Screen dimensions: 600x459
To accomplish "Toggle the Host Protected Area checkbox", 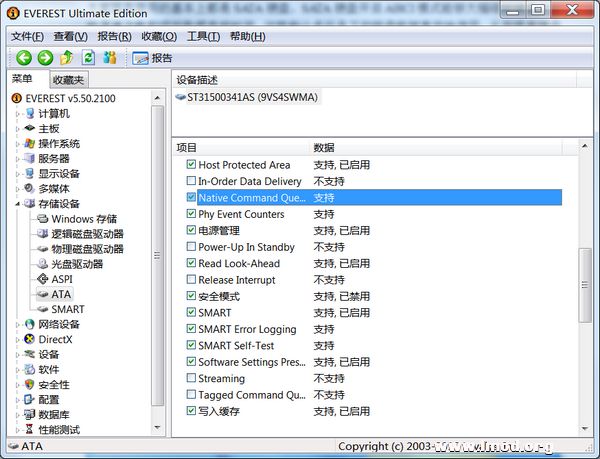I will (191, 164).
